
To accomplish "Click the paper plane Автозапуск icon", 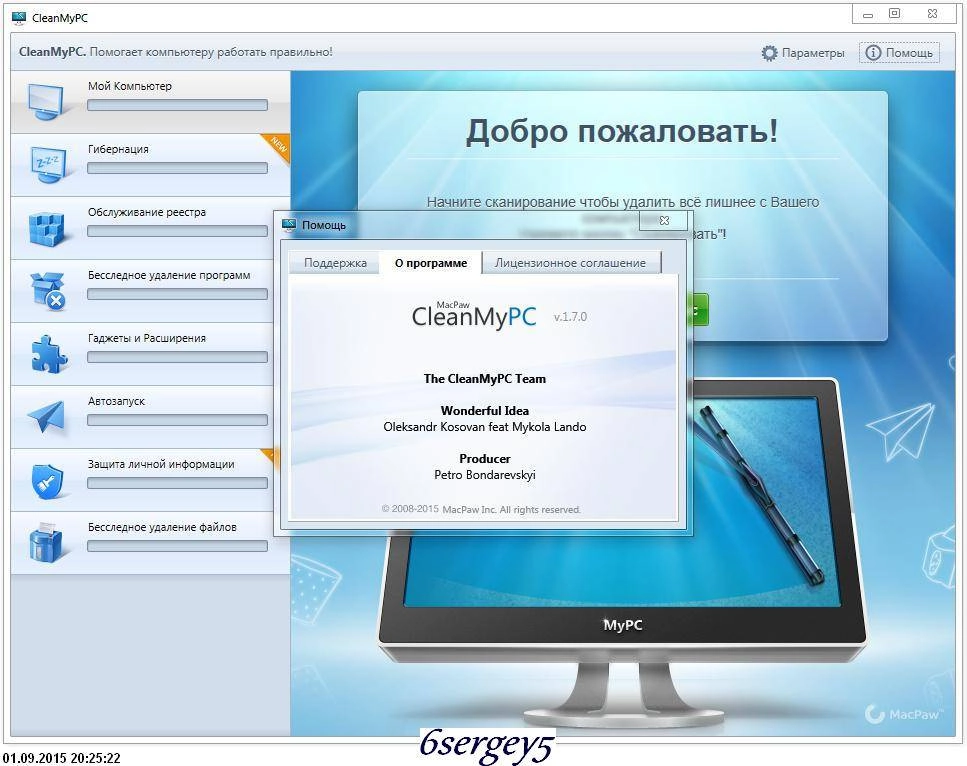I will pos(46,416).
